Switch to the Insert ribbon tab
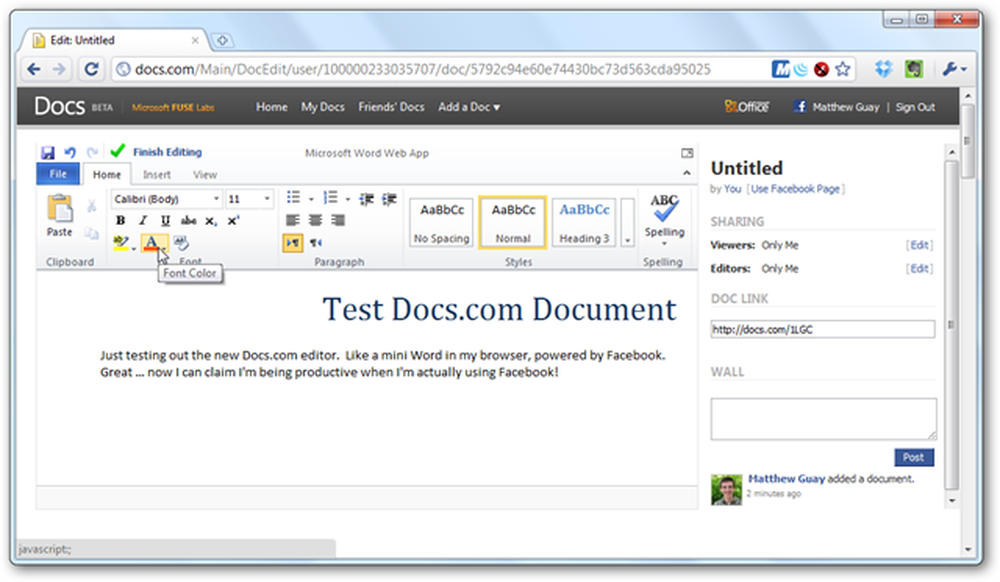The height and width of the screenshot is (582, 1000). point(156,175)
